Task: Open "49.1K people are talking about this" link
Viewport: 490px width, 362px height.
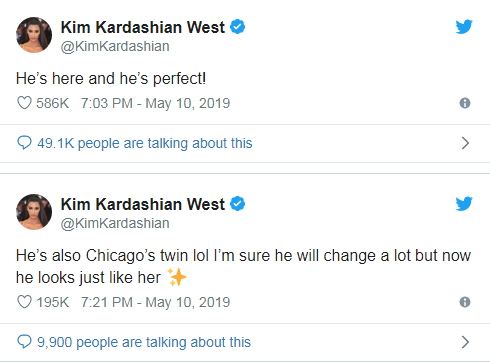Action: coord(145,143)
